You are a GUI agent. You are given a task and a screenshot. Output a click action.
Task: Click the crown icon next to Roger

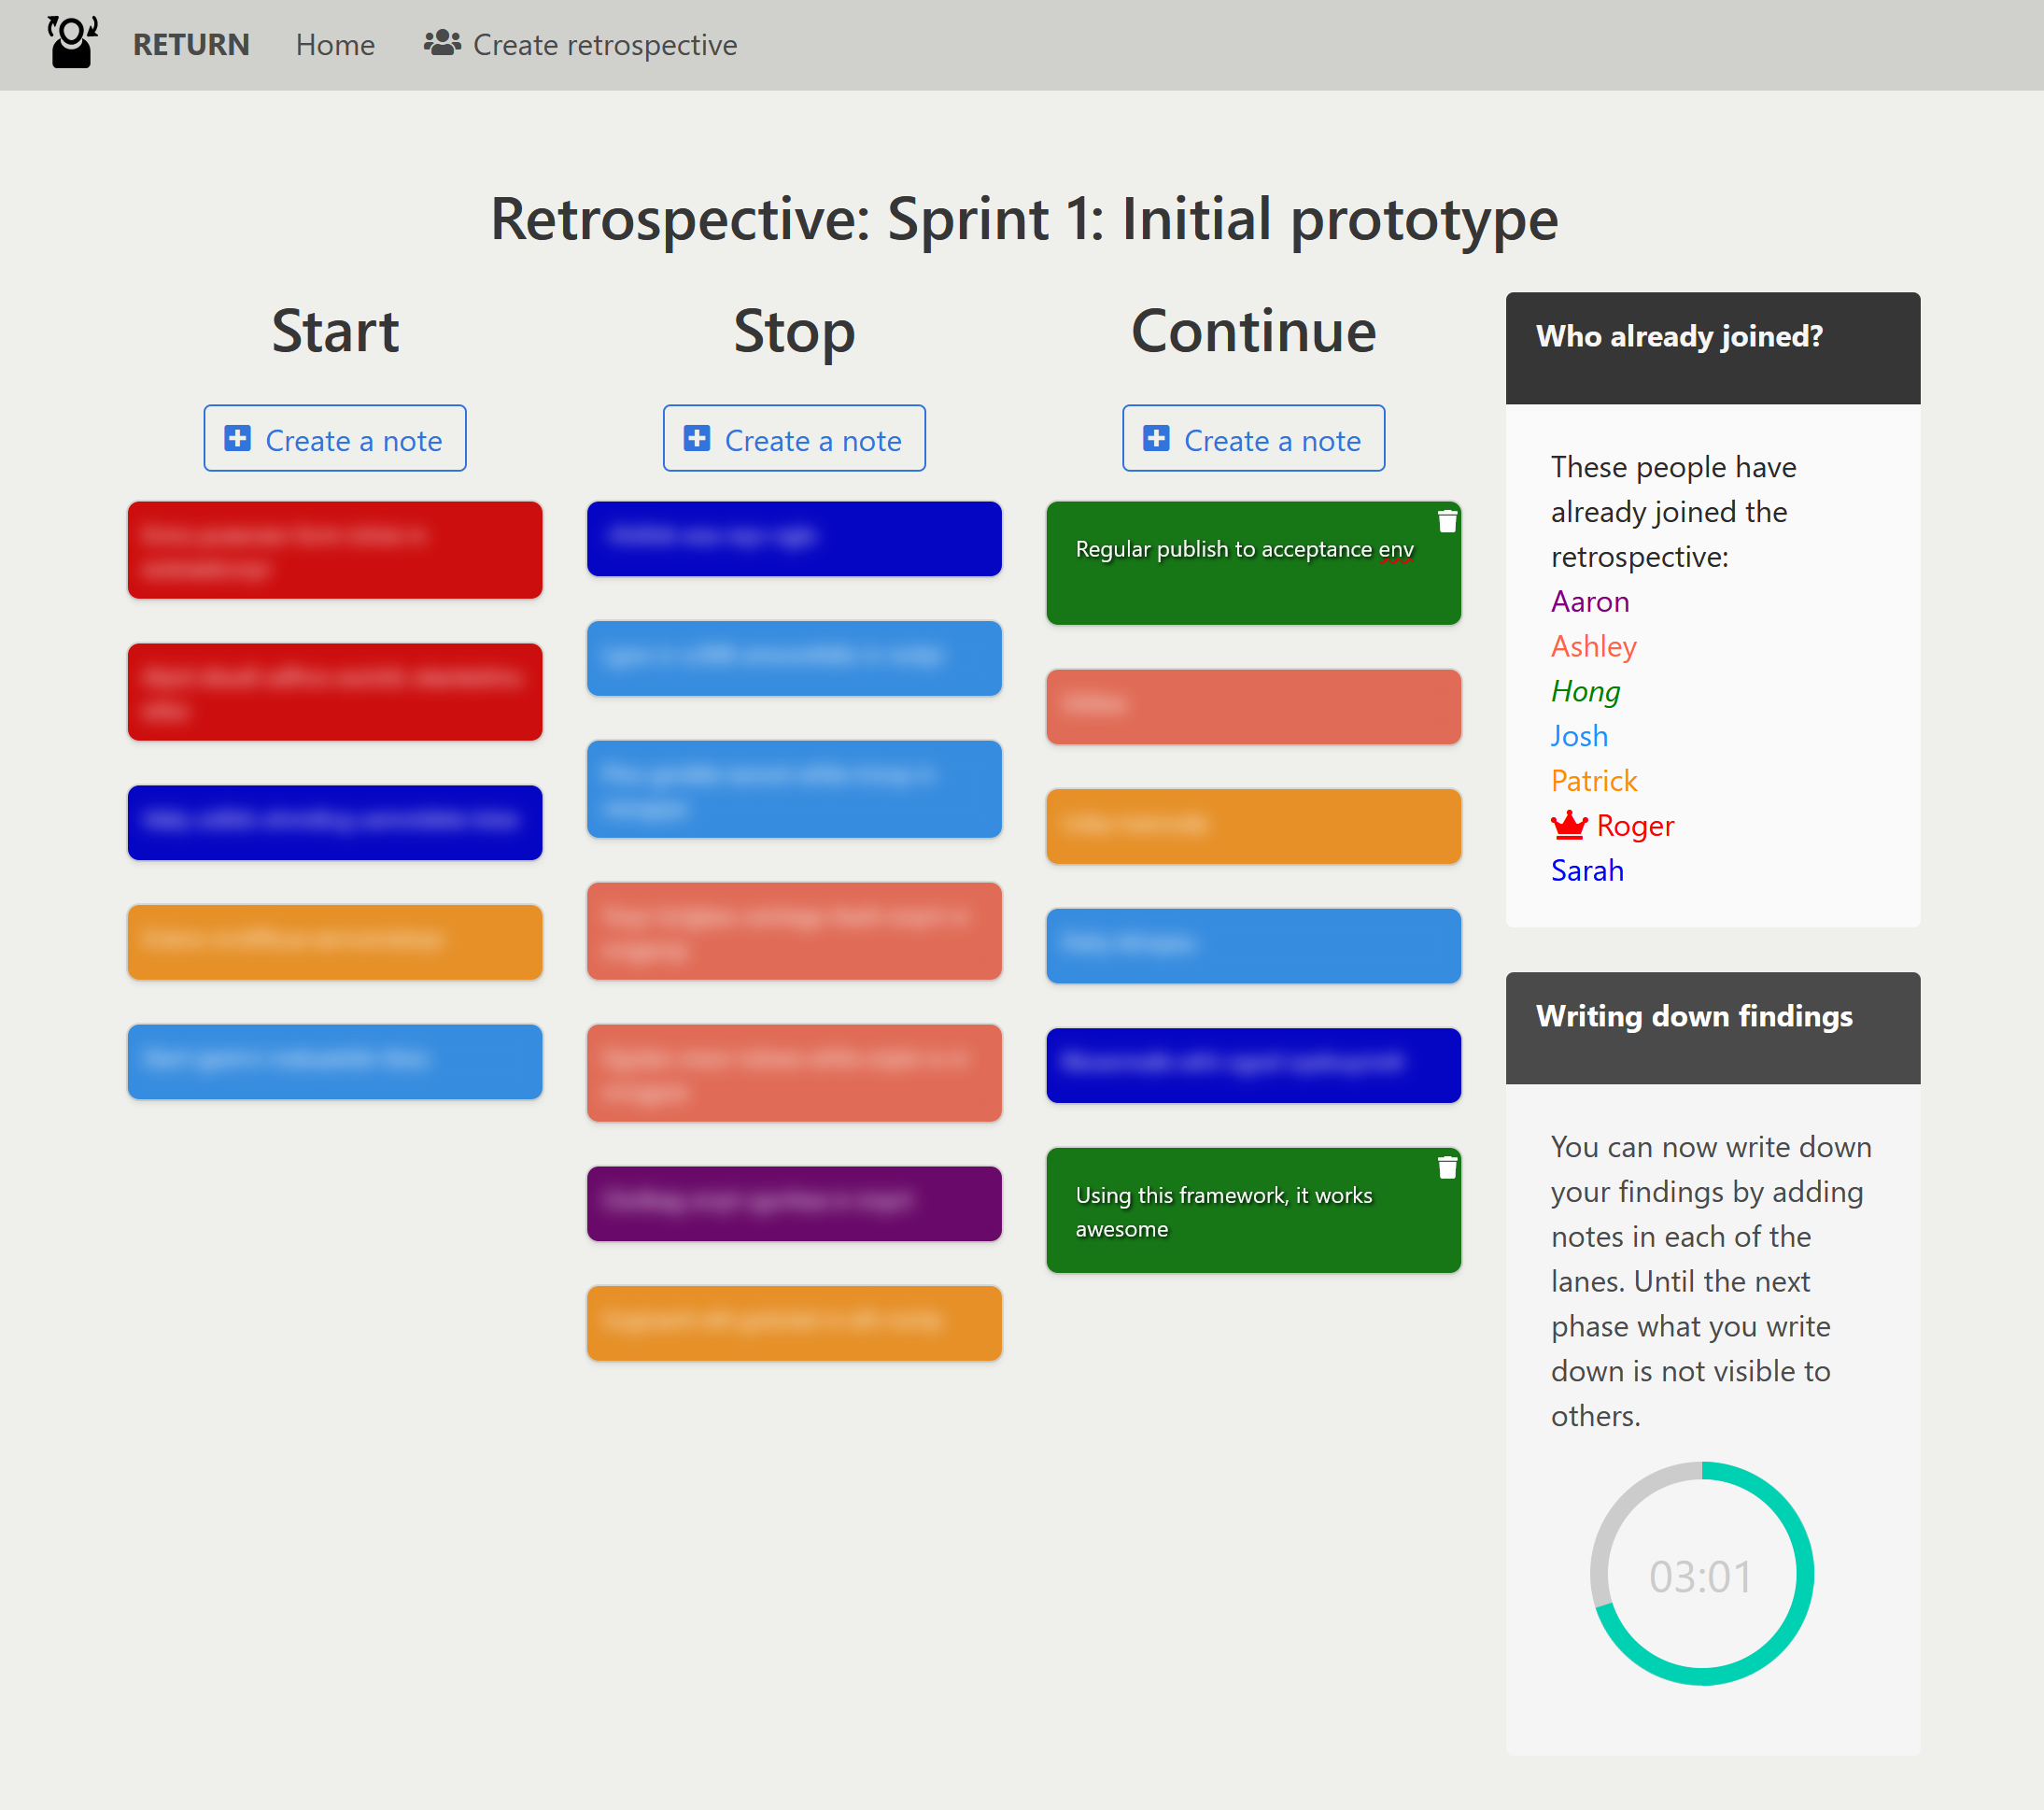click(x=1568, y=825)
